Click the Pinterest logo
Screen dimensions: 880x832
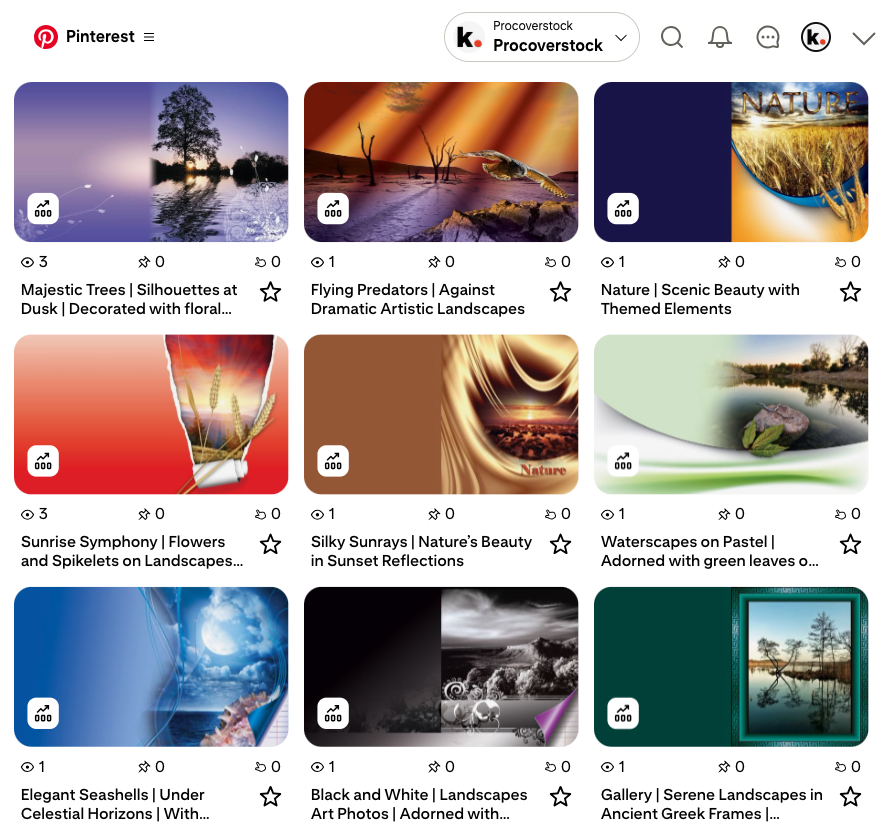(46, 37)
